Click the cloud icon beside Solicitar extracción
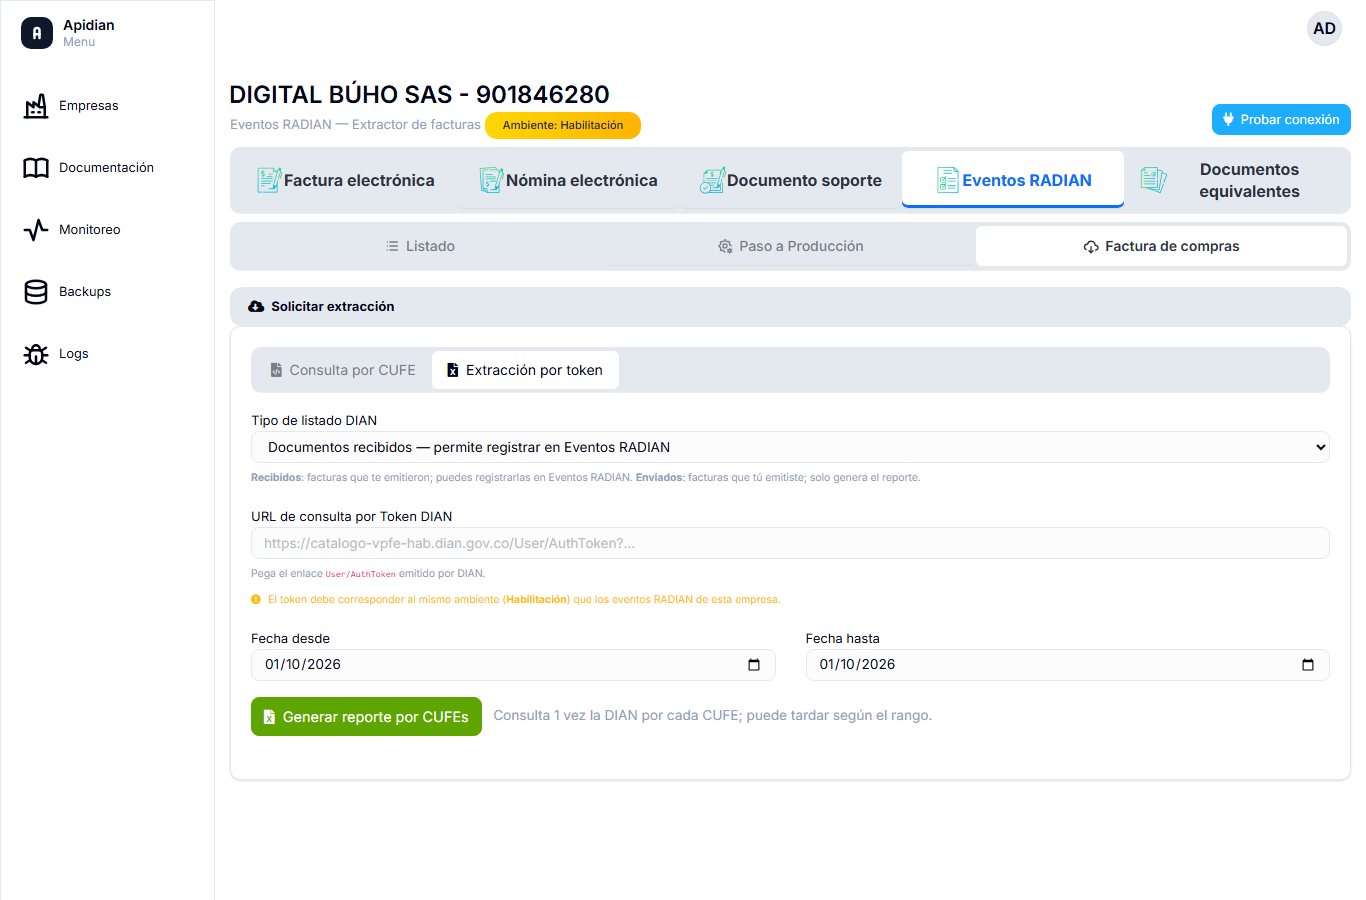The height and width of the screenshot is (900, 1366). pos(256,307)
